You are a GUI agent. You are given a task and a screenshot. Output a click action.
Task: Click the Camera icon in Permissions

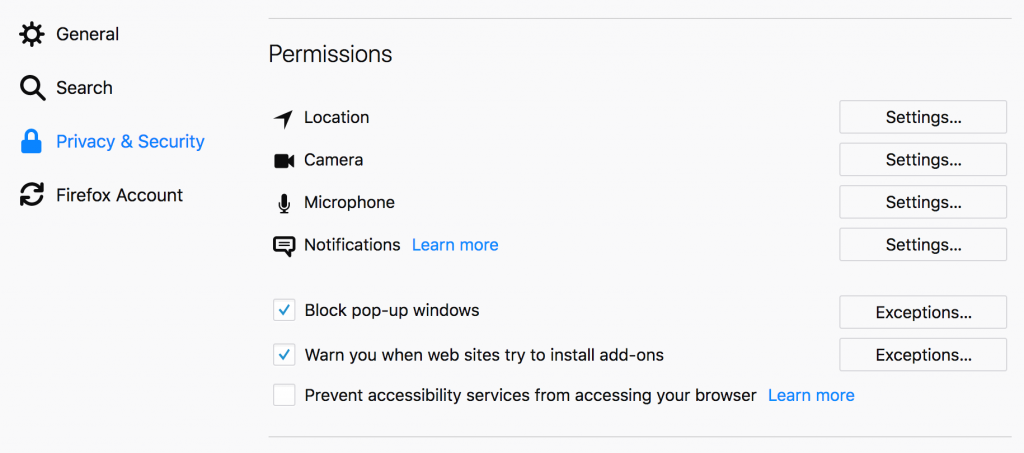pos(284,160)
